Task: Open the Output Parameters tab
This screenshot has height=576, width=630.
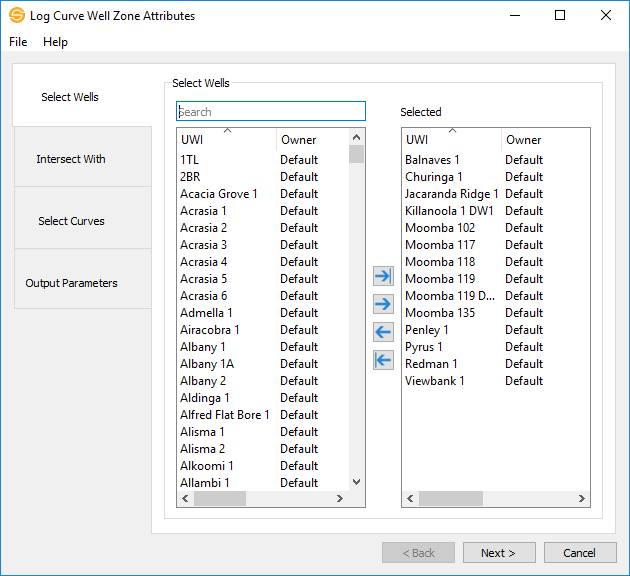Action: (71, 283)
